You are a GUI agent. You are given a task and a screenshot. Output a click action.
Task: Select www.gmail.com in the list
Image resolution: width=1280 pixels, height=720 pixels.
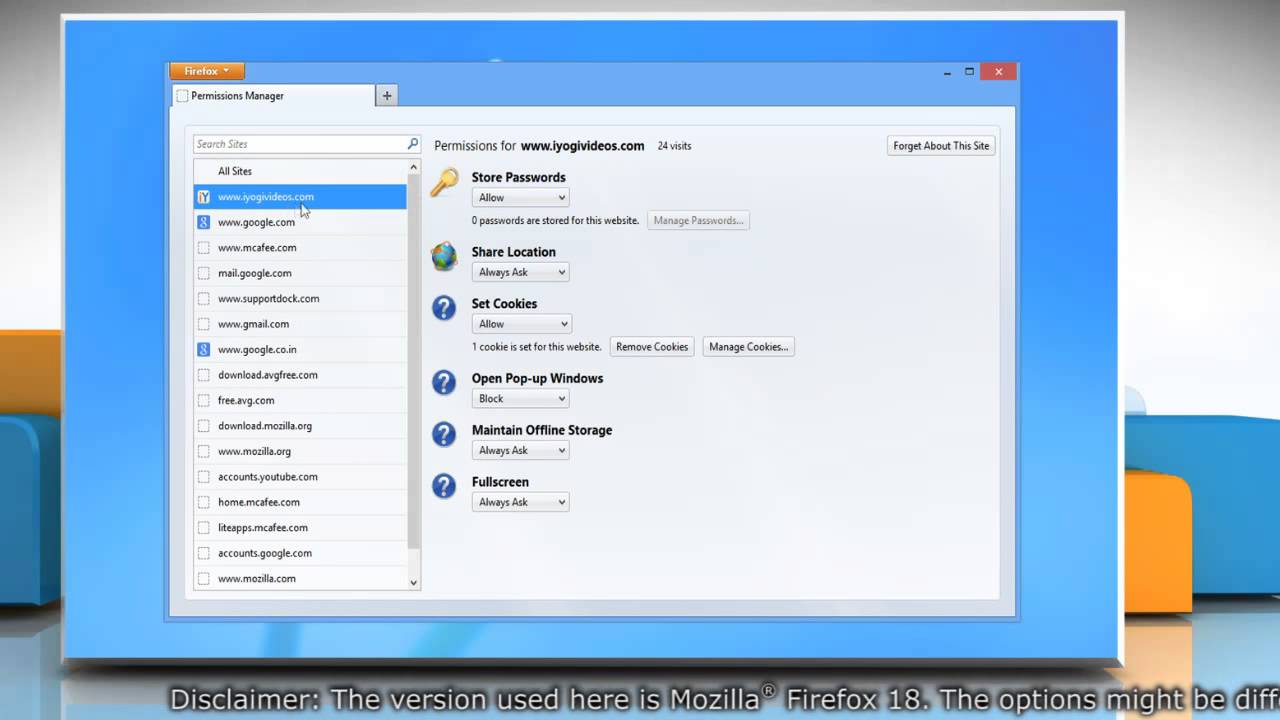coord(300,324)
